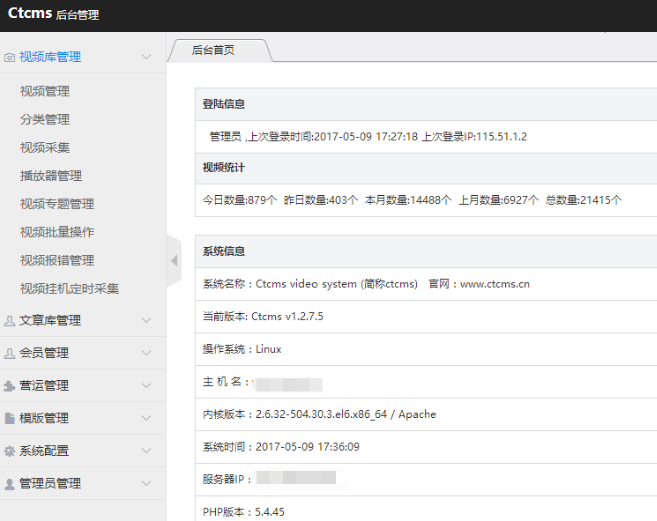This screenshot has width=657, height=521.
Task: Expand the 系统配置 chevron
Action: [x=146, y=451]
